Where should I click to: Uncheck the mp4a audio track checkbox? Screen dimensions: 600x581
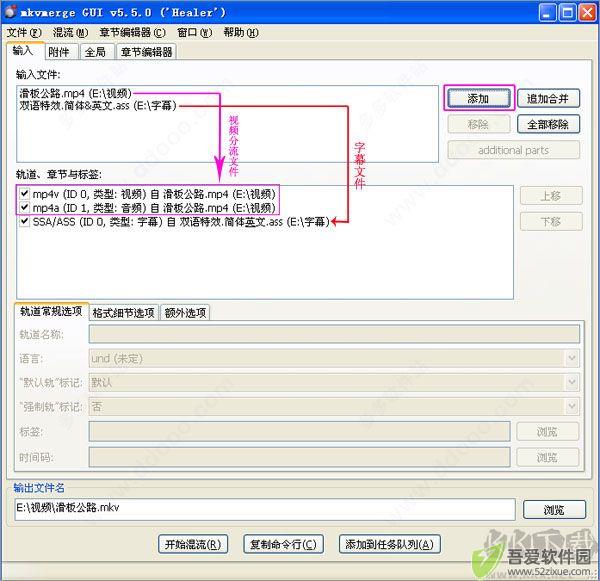pyautogui.click(x=24, y=207)
